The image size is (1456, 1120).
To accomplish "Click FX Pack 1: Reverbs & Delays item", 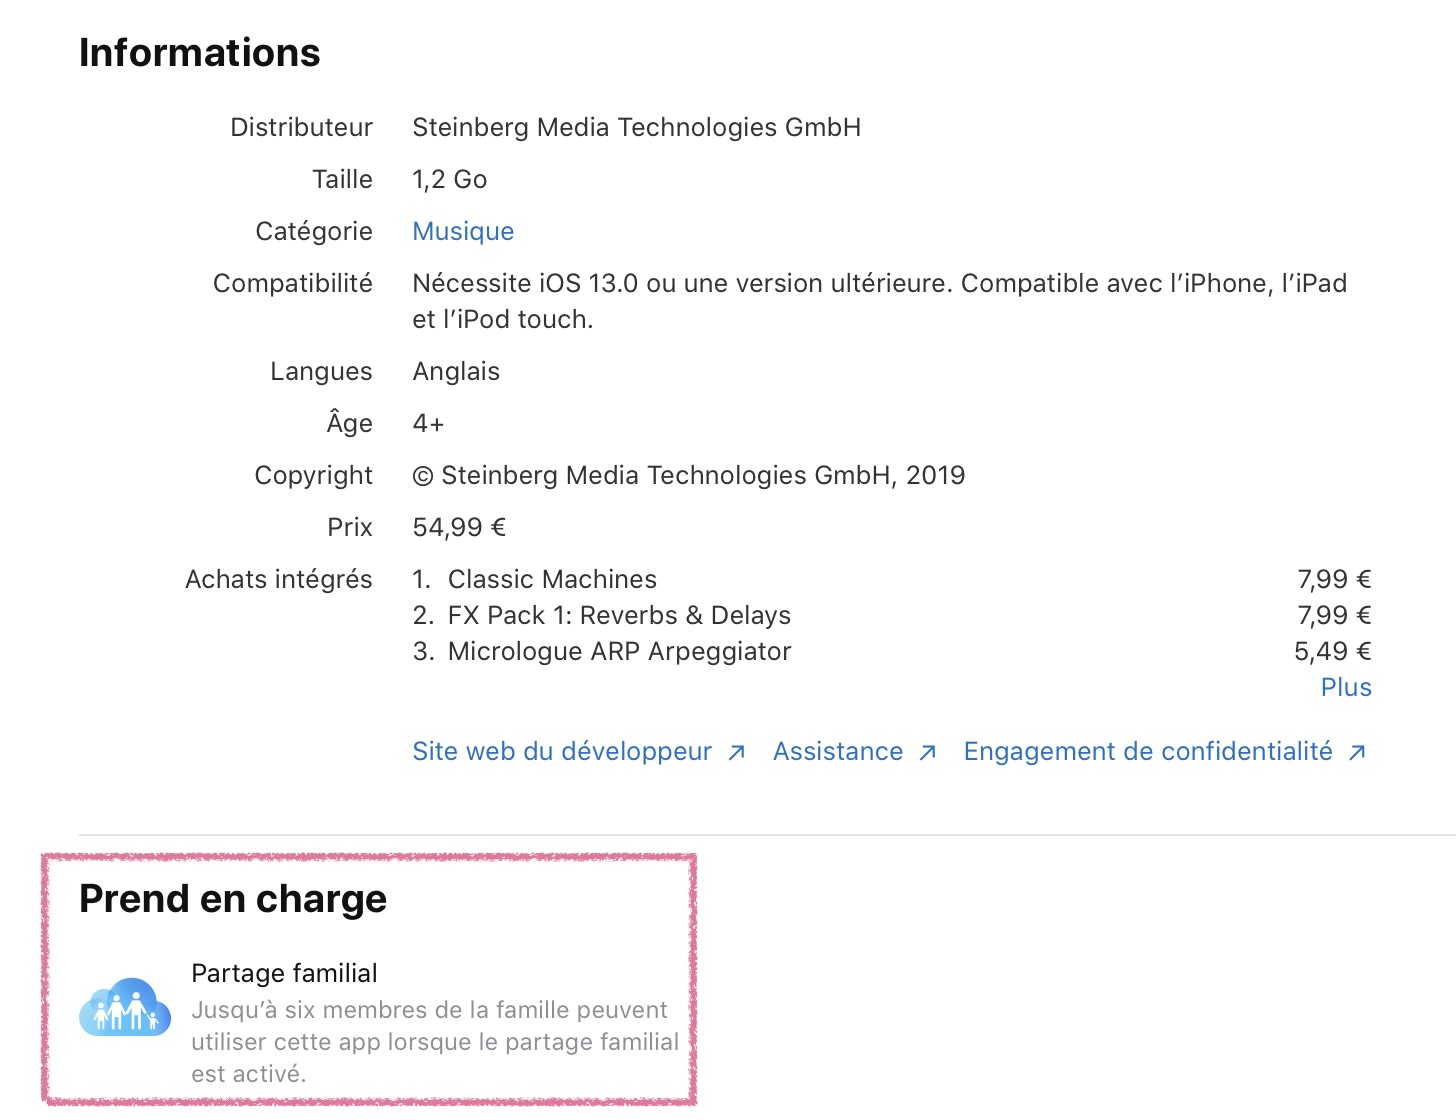I will pos(619,615).
